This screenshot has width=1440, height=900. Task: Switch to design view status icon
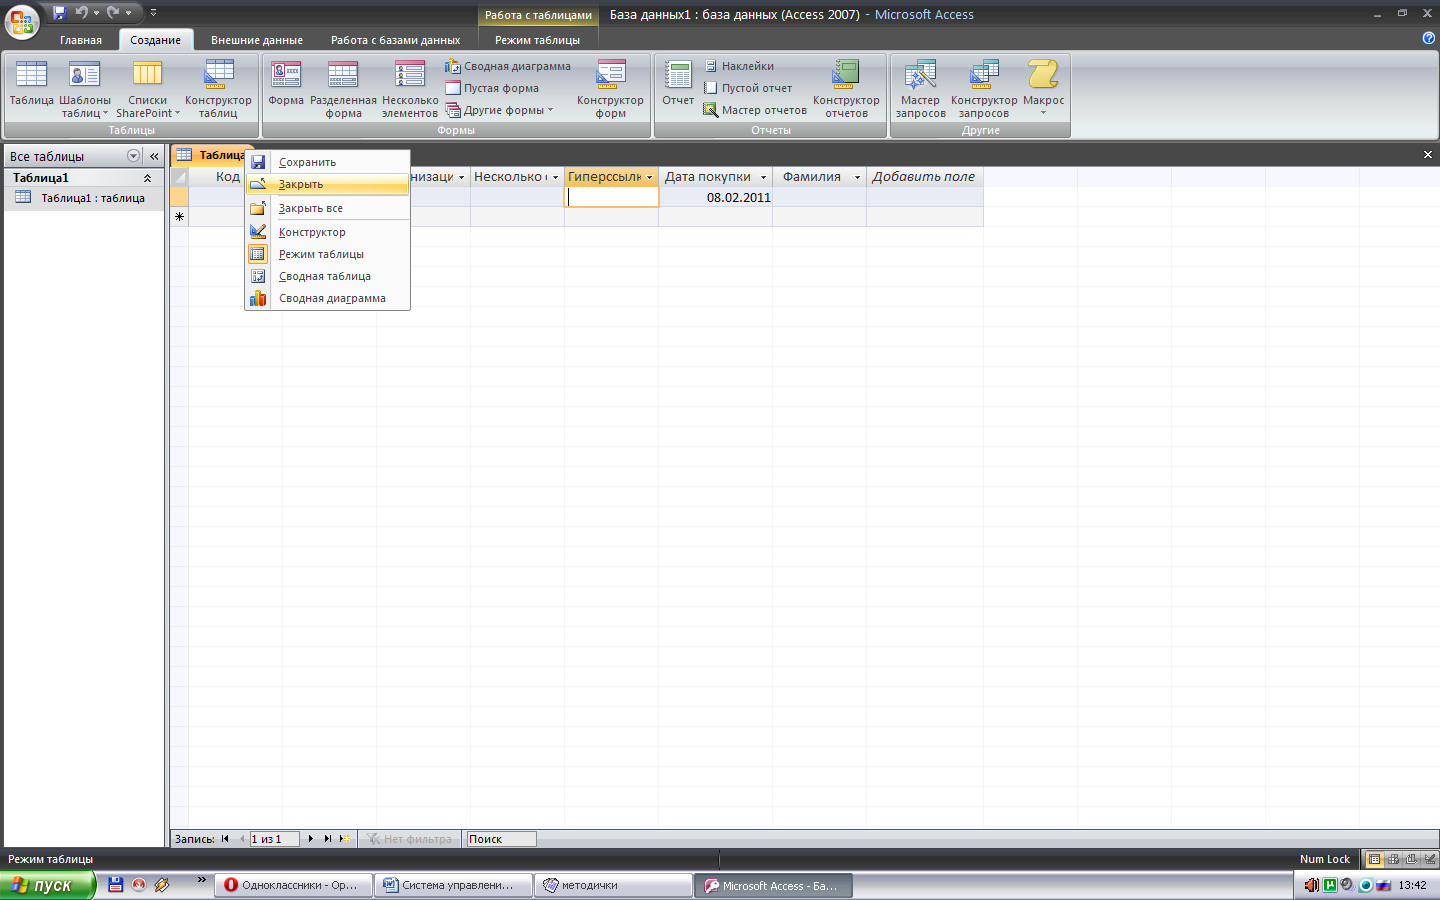click(x=1430, y=859)
